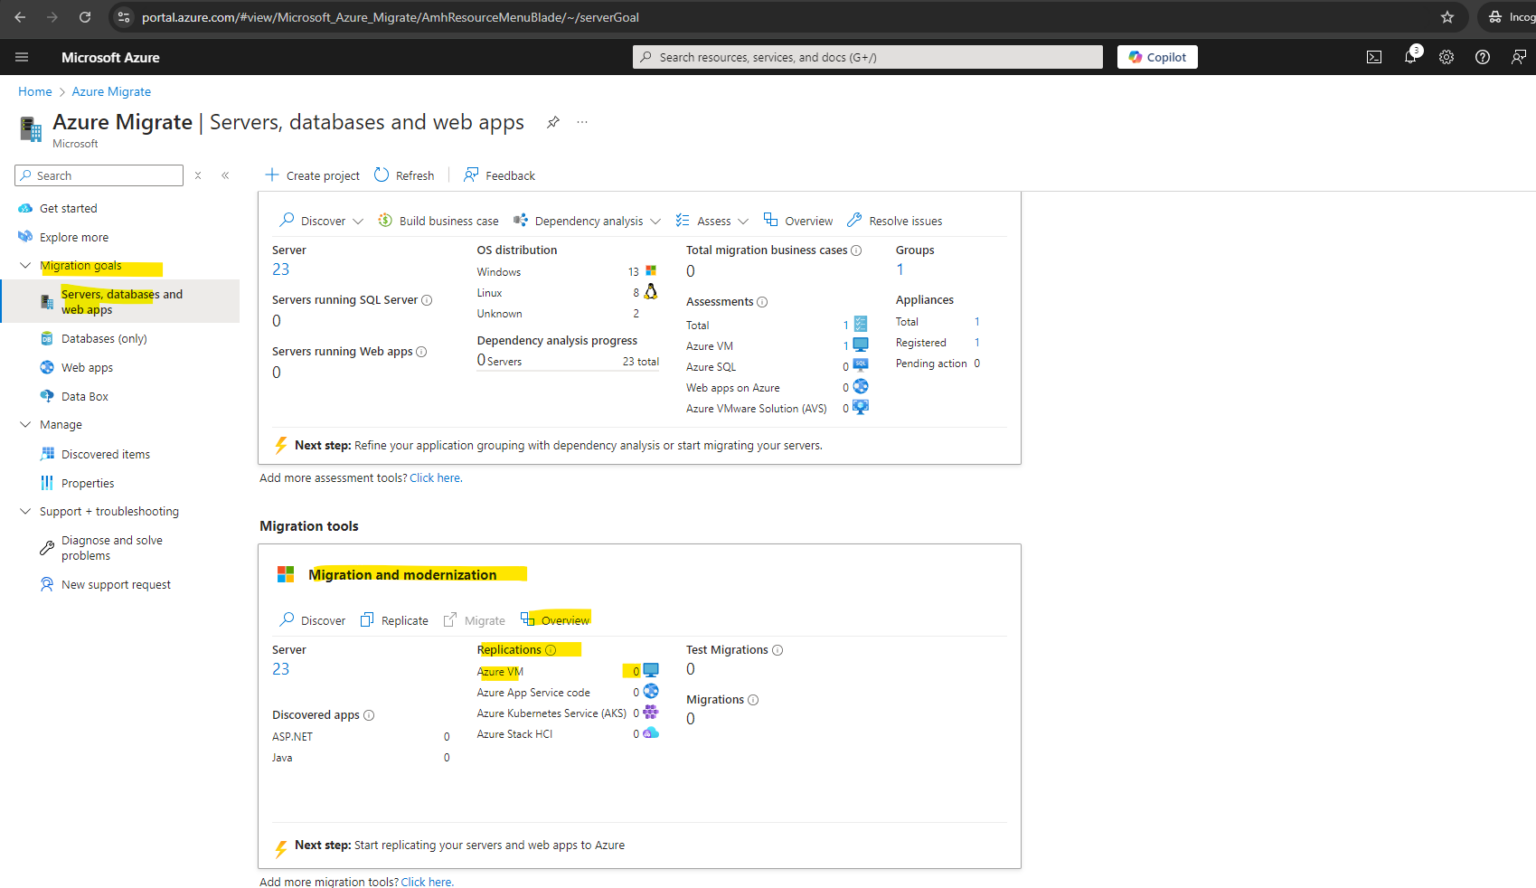Click the sidebar Search field
The width and height of the screenshot is (1536, 888).
point(98,175)
